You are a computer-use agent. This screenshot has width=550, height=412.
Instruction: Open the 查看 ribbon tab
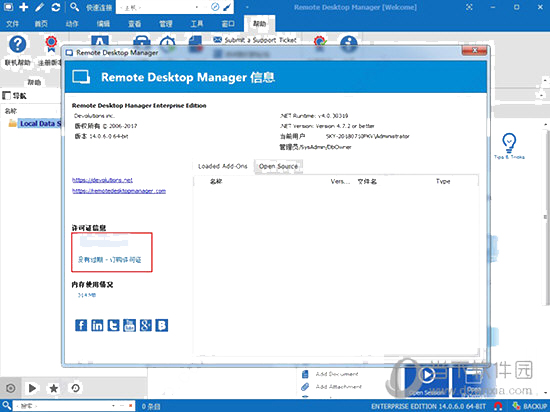134,24
